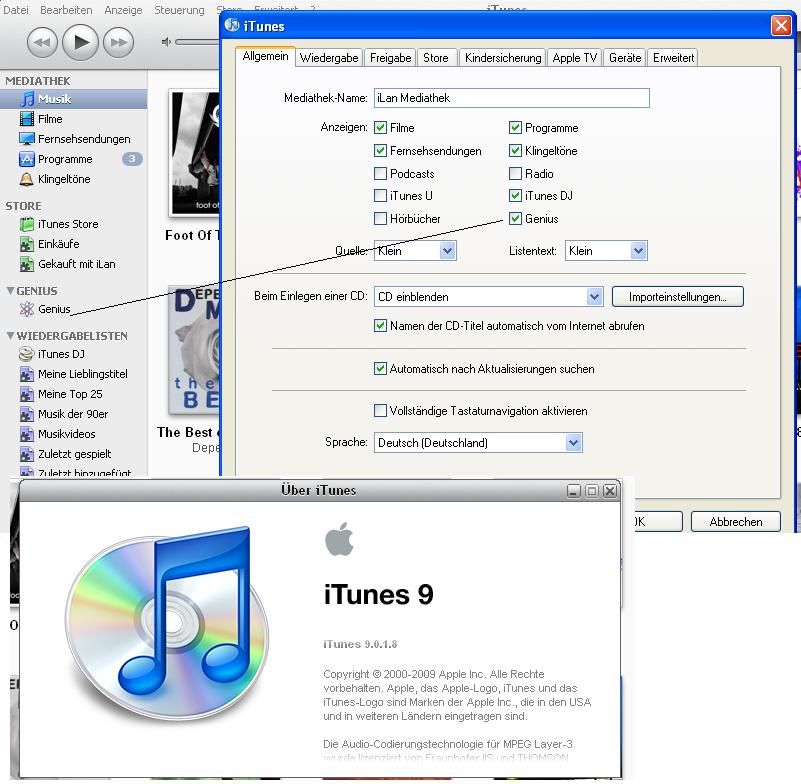
Task: Uncheck the Fernsehsendungen checkbox
Action: click(380, 150)
